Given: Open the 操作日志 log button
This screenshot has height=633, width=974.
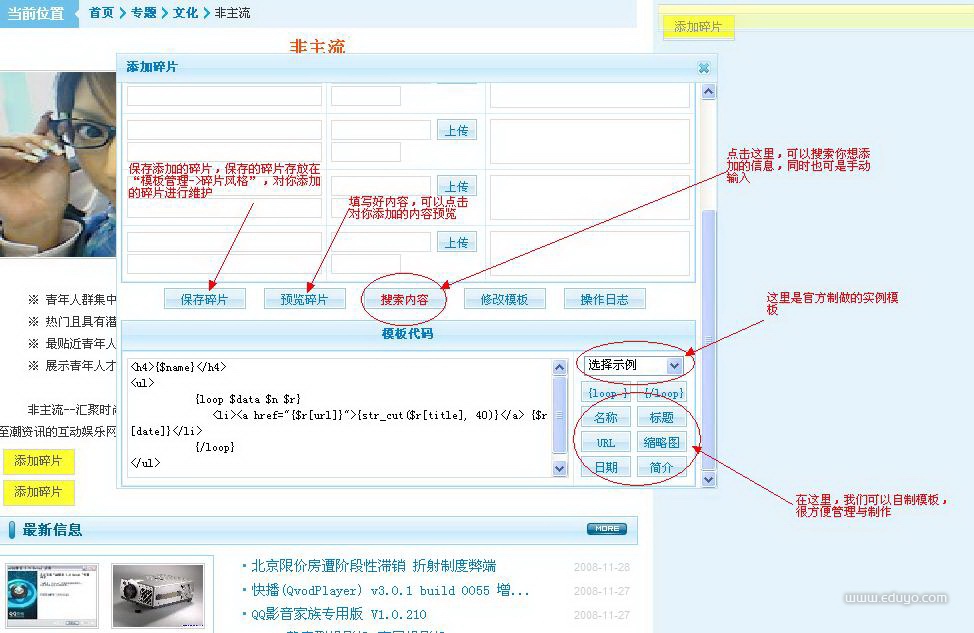Looking at the screenshot, I should point(605,299).
